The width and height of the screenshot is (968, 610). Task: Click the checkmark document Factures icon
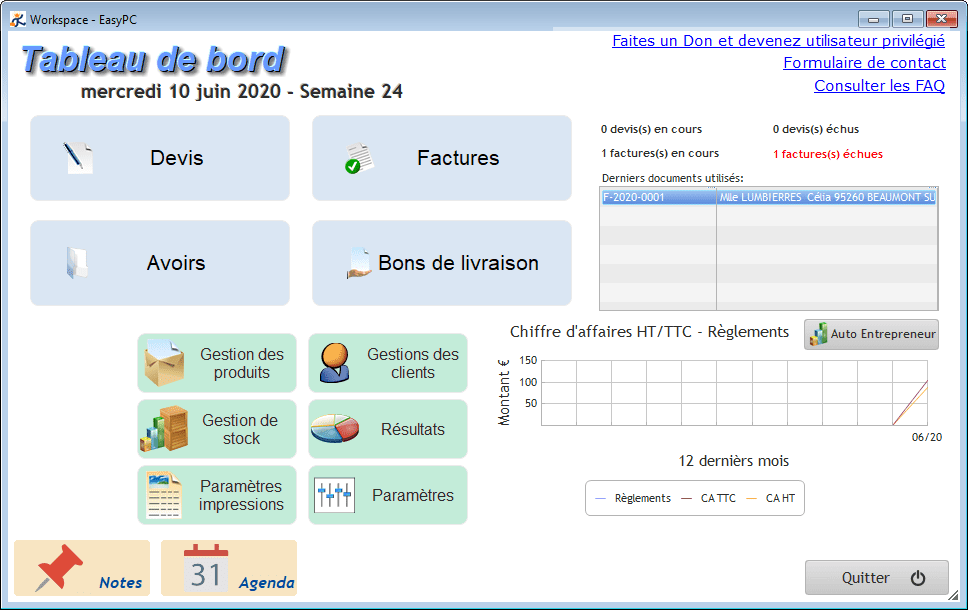click(x=359, y=158)
